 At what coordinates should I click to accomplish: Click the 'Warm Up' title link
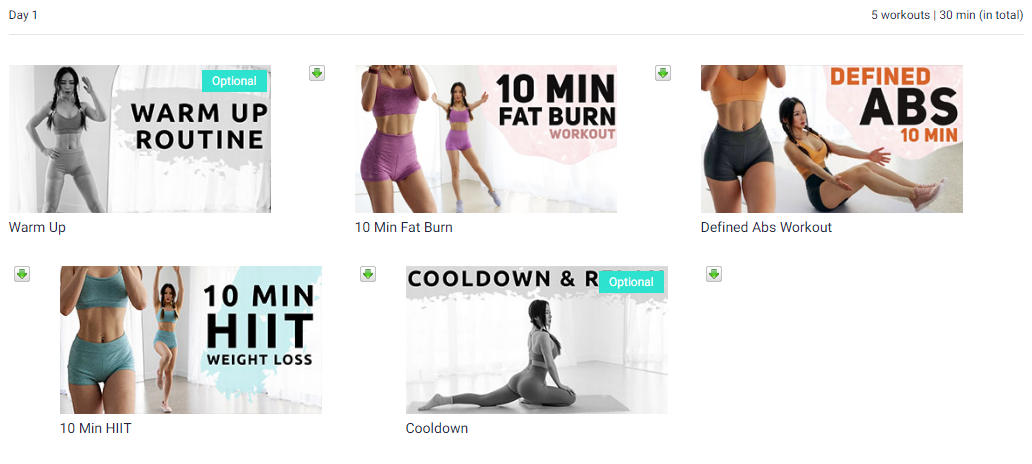37,228
